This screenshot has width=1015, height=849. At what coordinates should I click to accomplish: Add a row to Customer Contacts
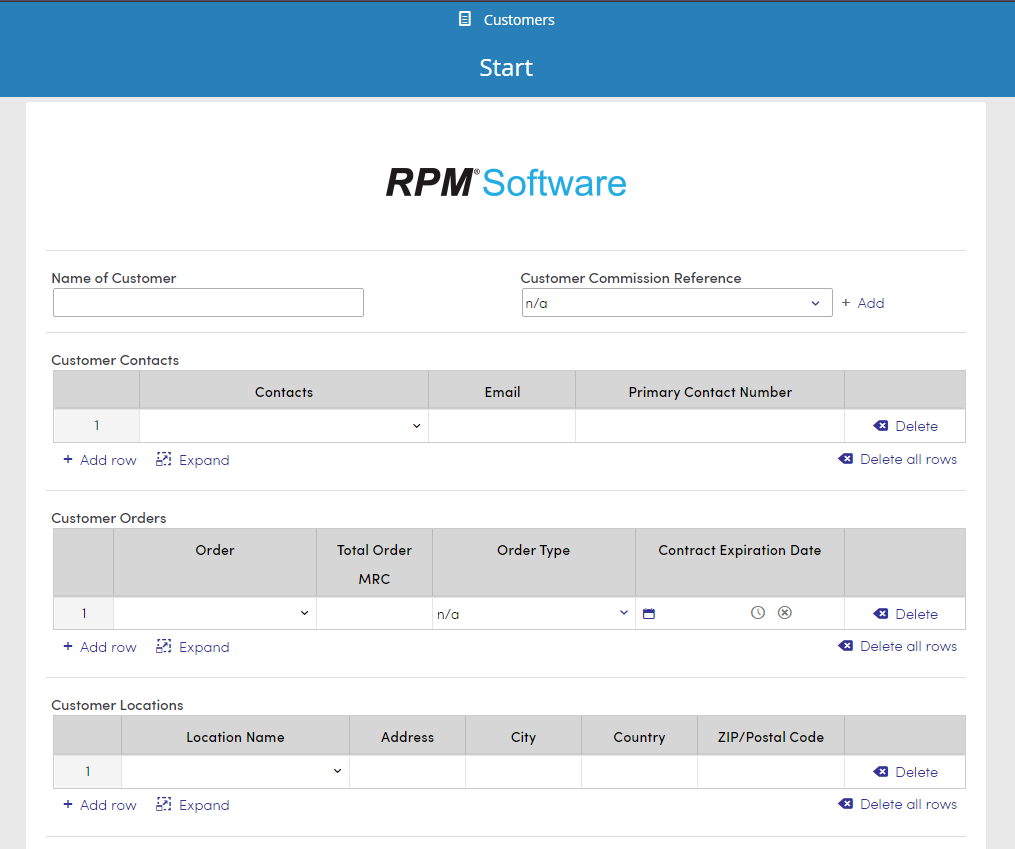tap(99, 459)
